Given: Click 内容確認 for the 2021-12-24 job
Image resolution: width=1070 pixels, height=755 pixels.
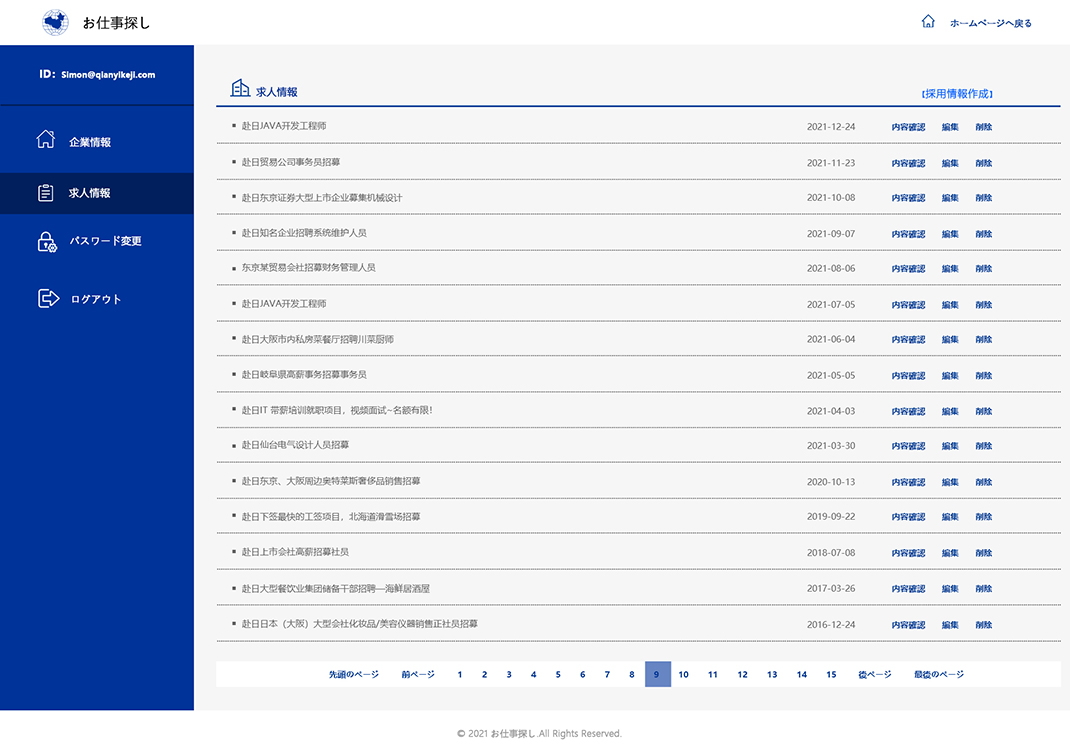Looking at the screenshot, I should pyautogui.click(x=908, y=127).
